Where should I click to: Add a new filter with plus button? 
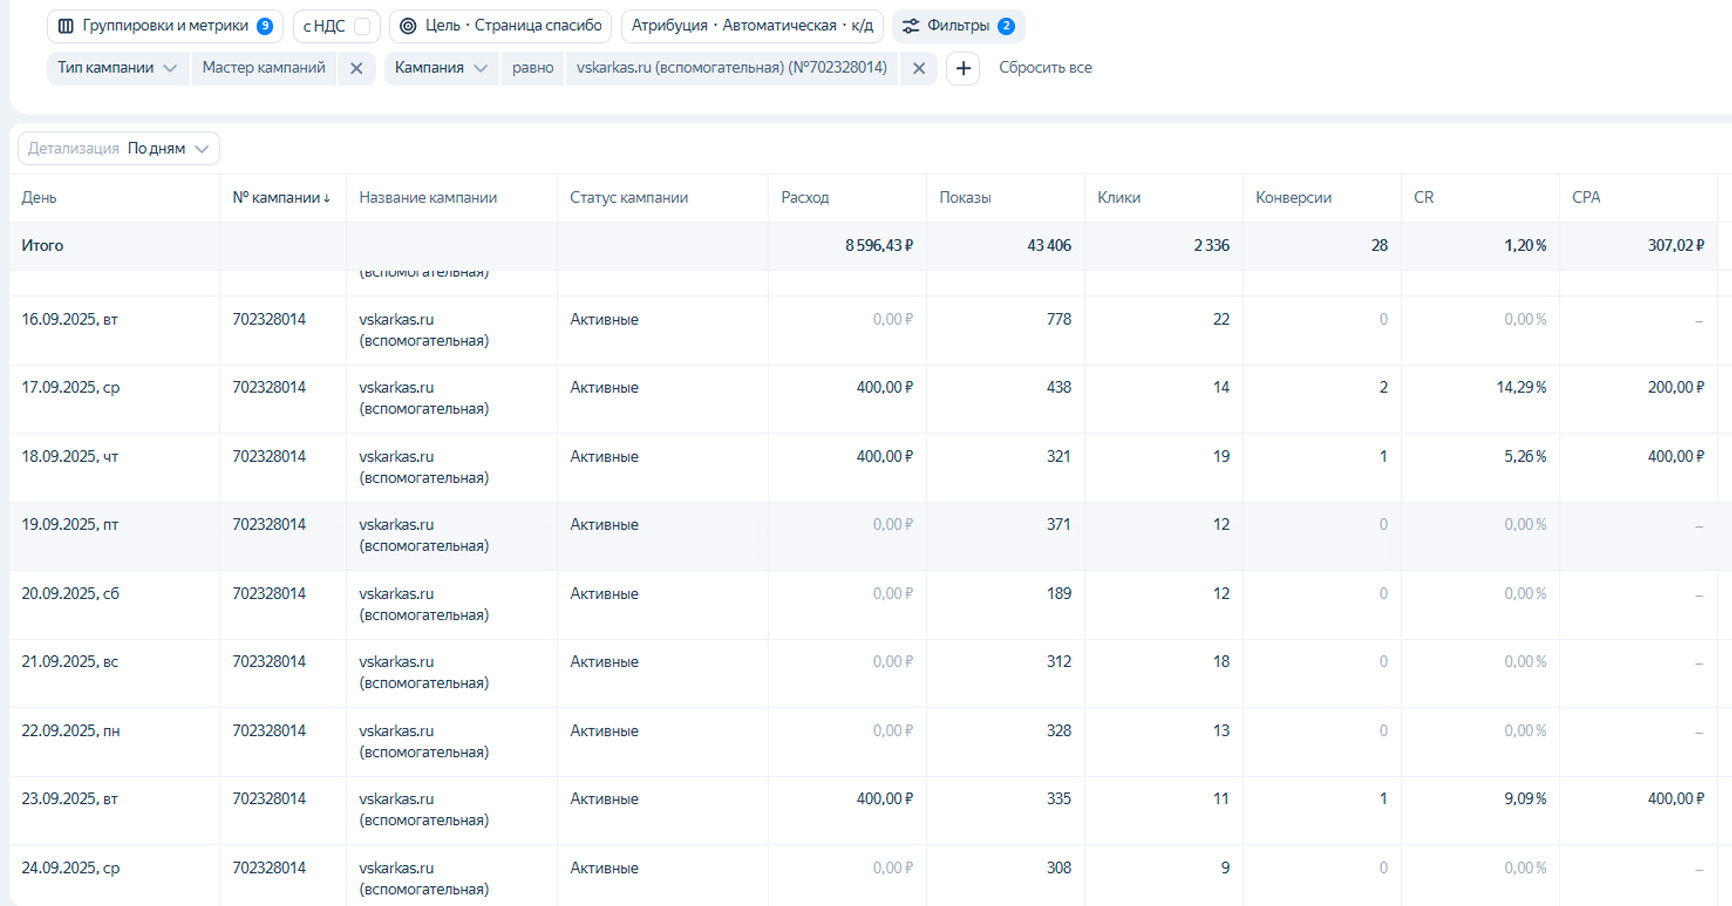[963, 68]
